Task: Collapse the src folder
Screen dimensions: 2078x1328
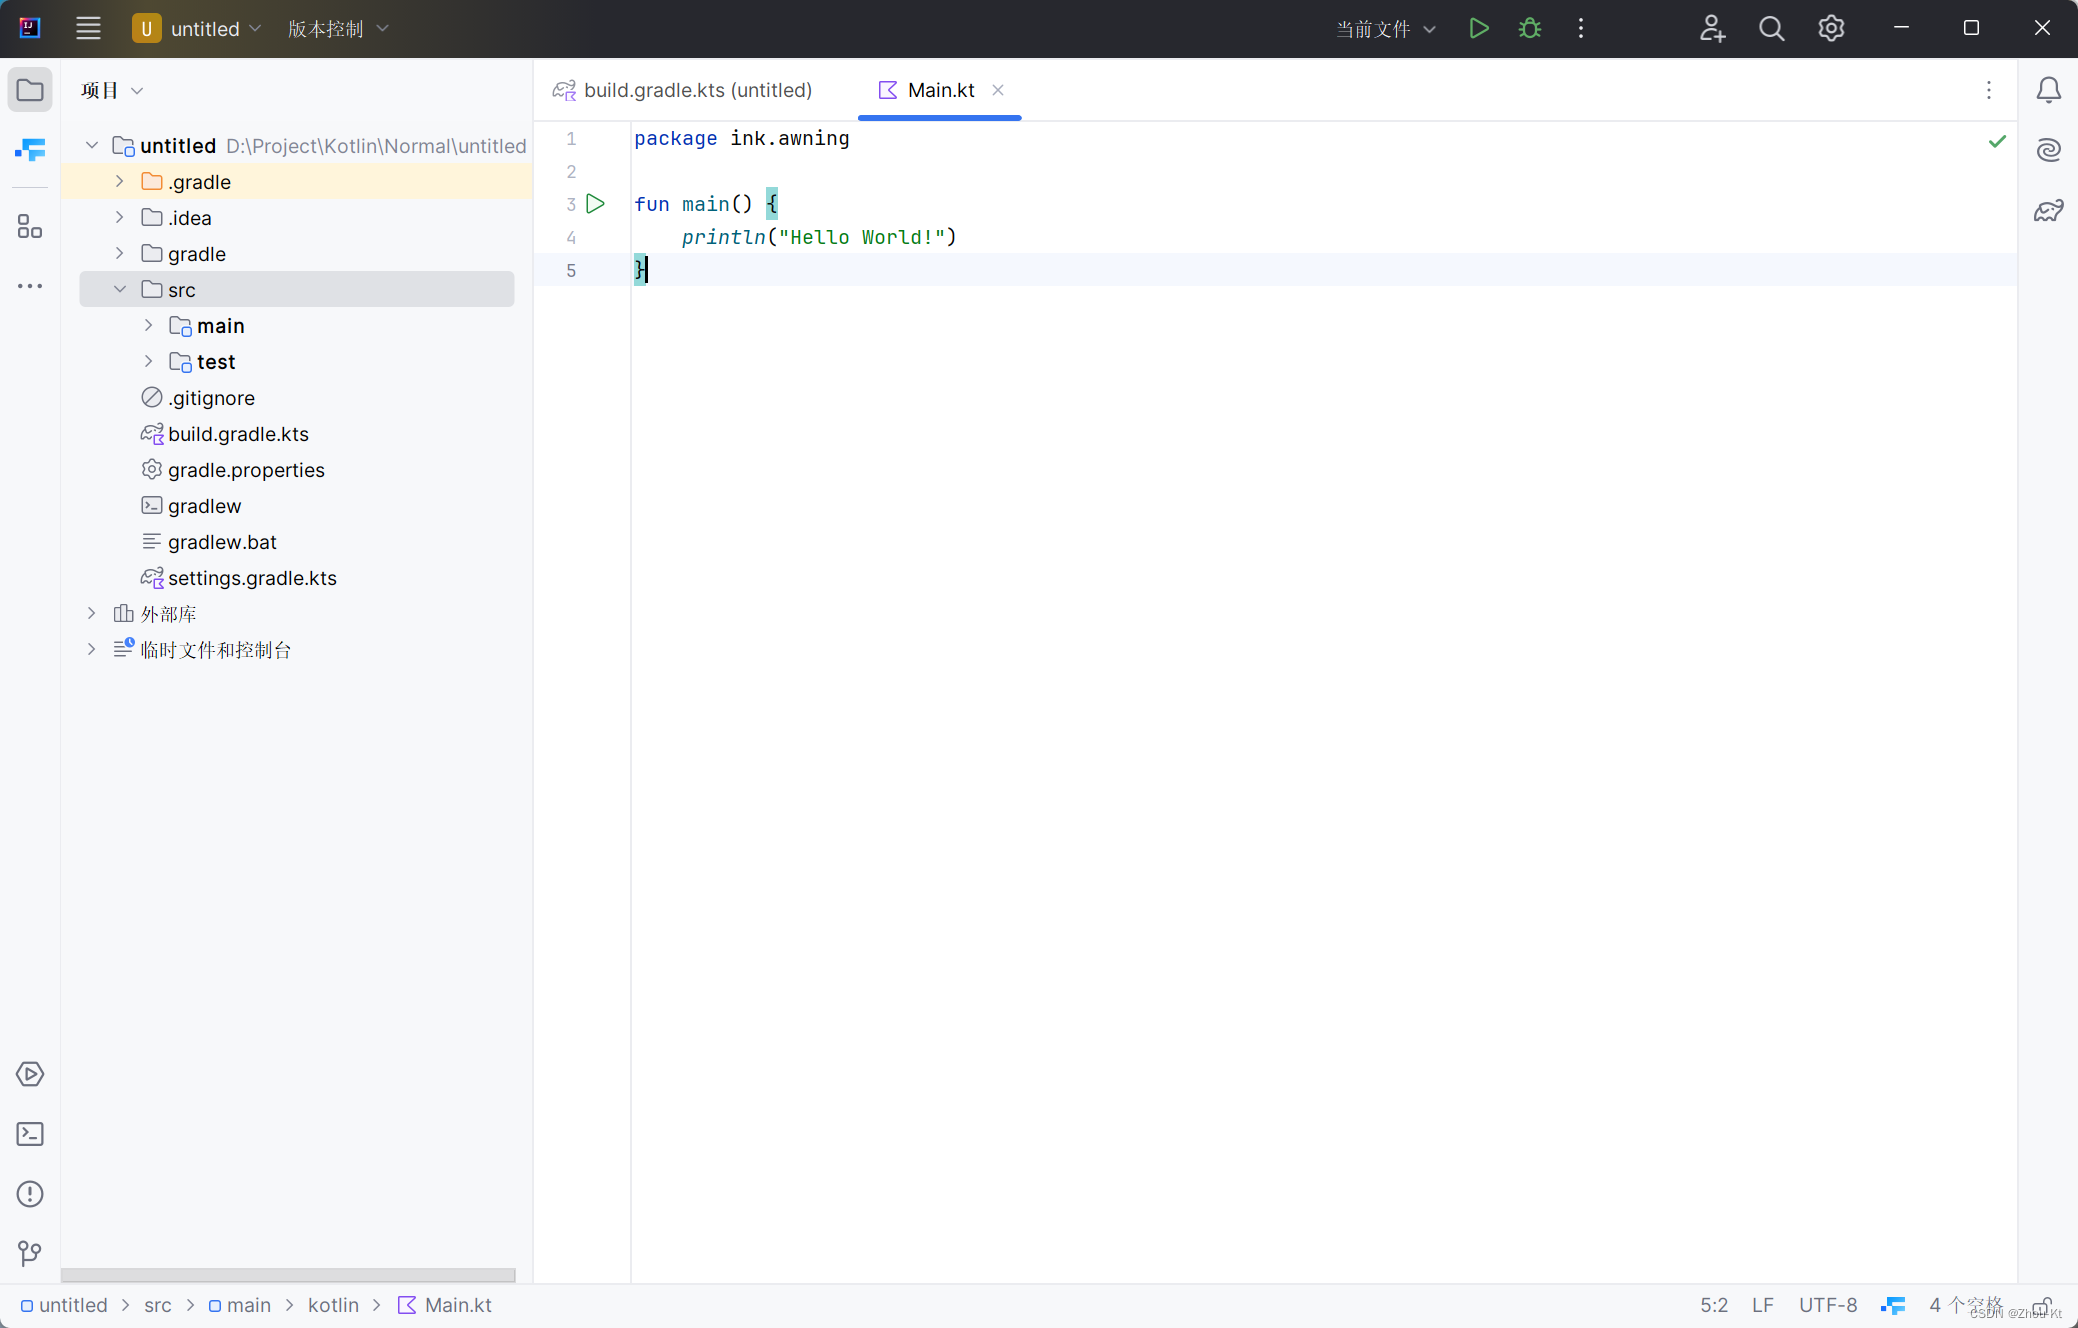Action: click(120, 290)
